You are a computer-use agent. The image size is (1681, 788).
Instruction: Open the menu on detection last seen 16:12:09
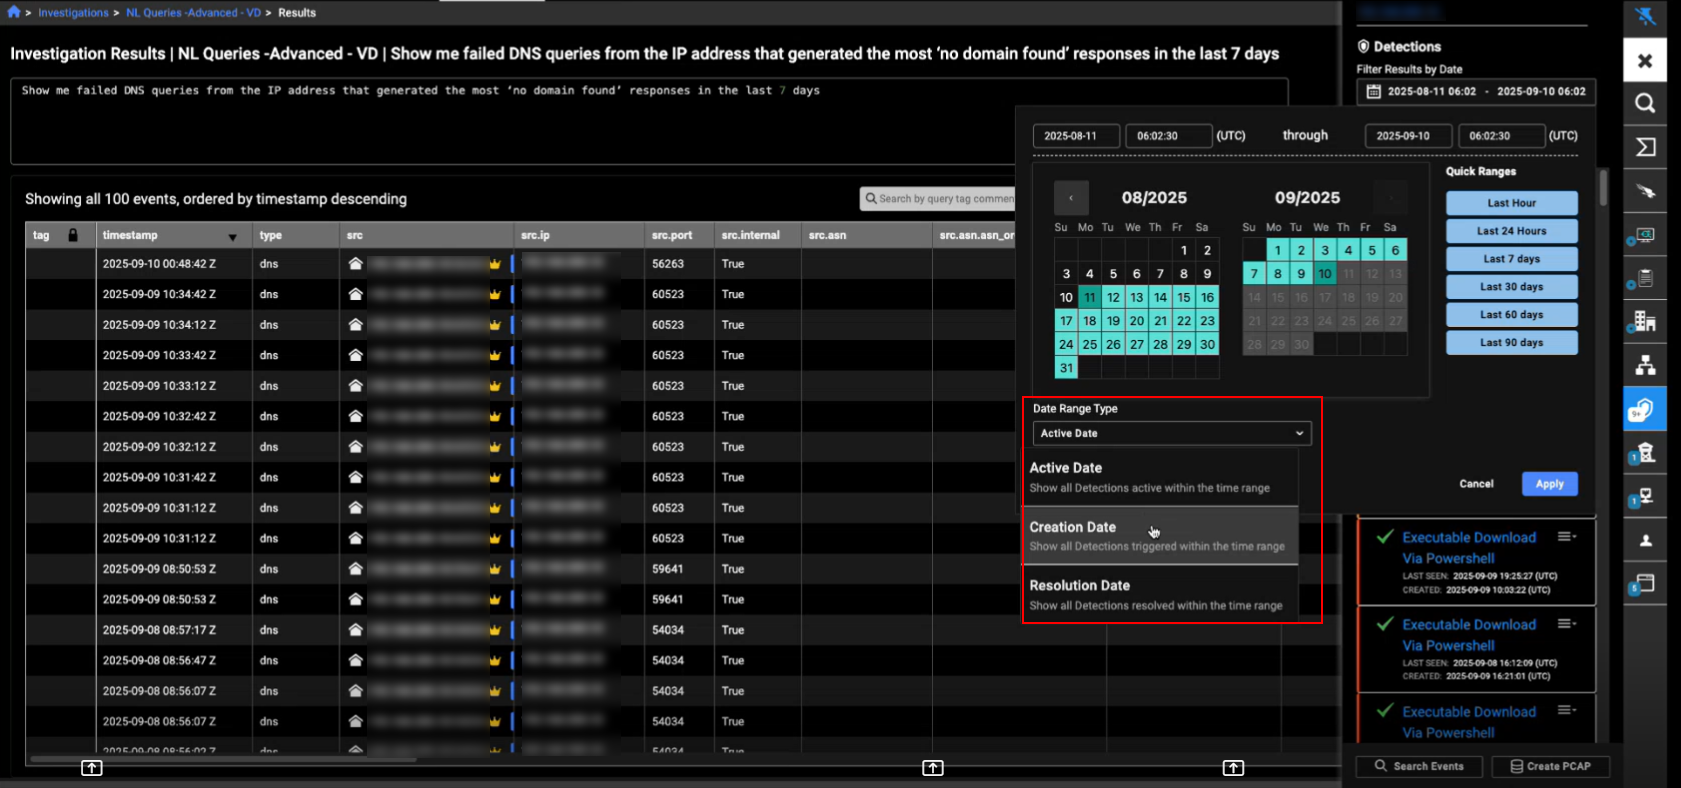(x=1566, y=624)
